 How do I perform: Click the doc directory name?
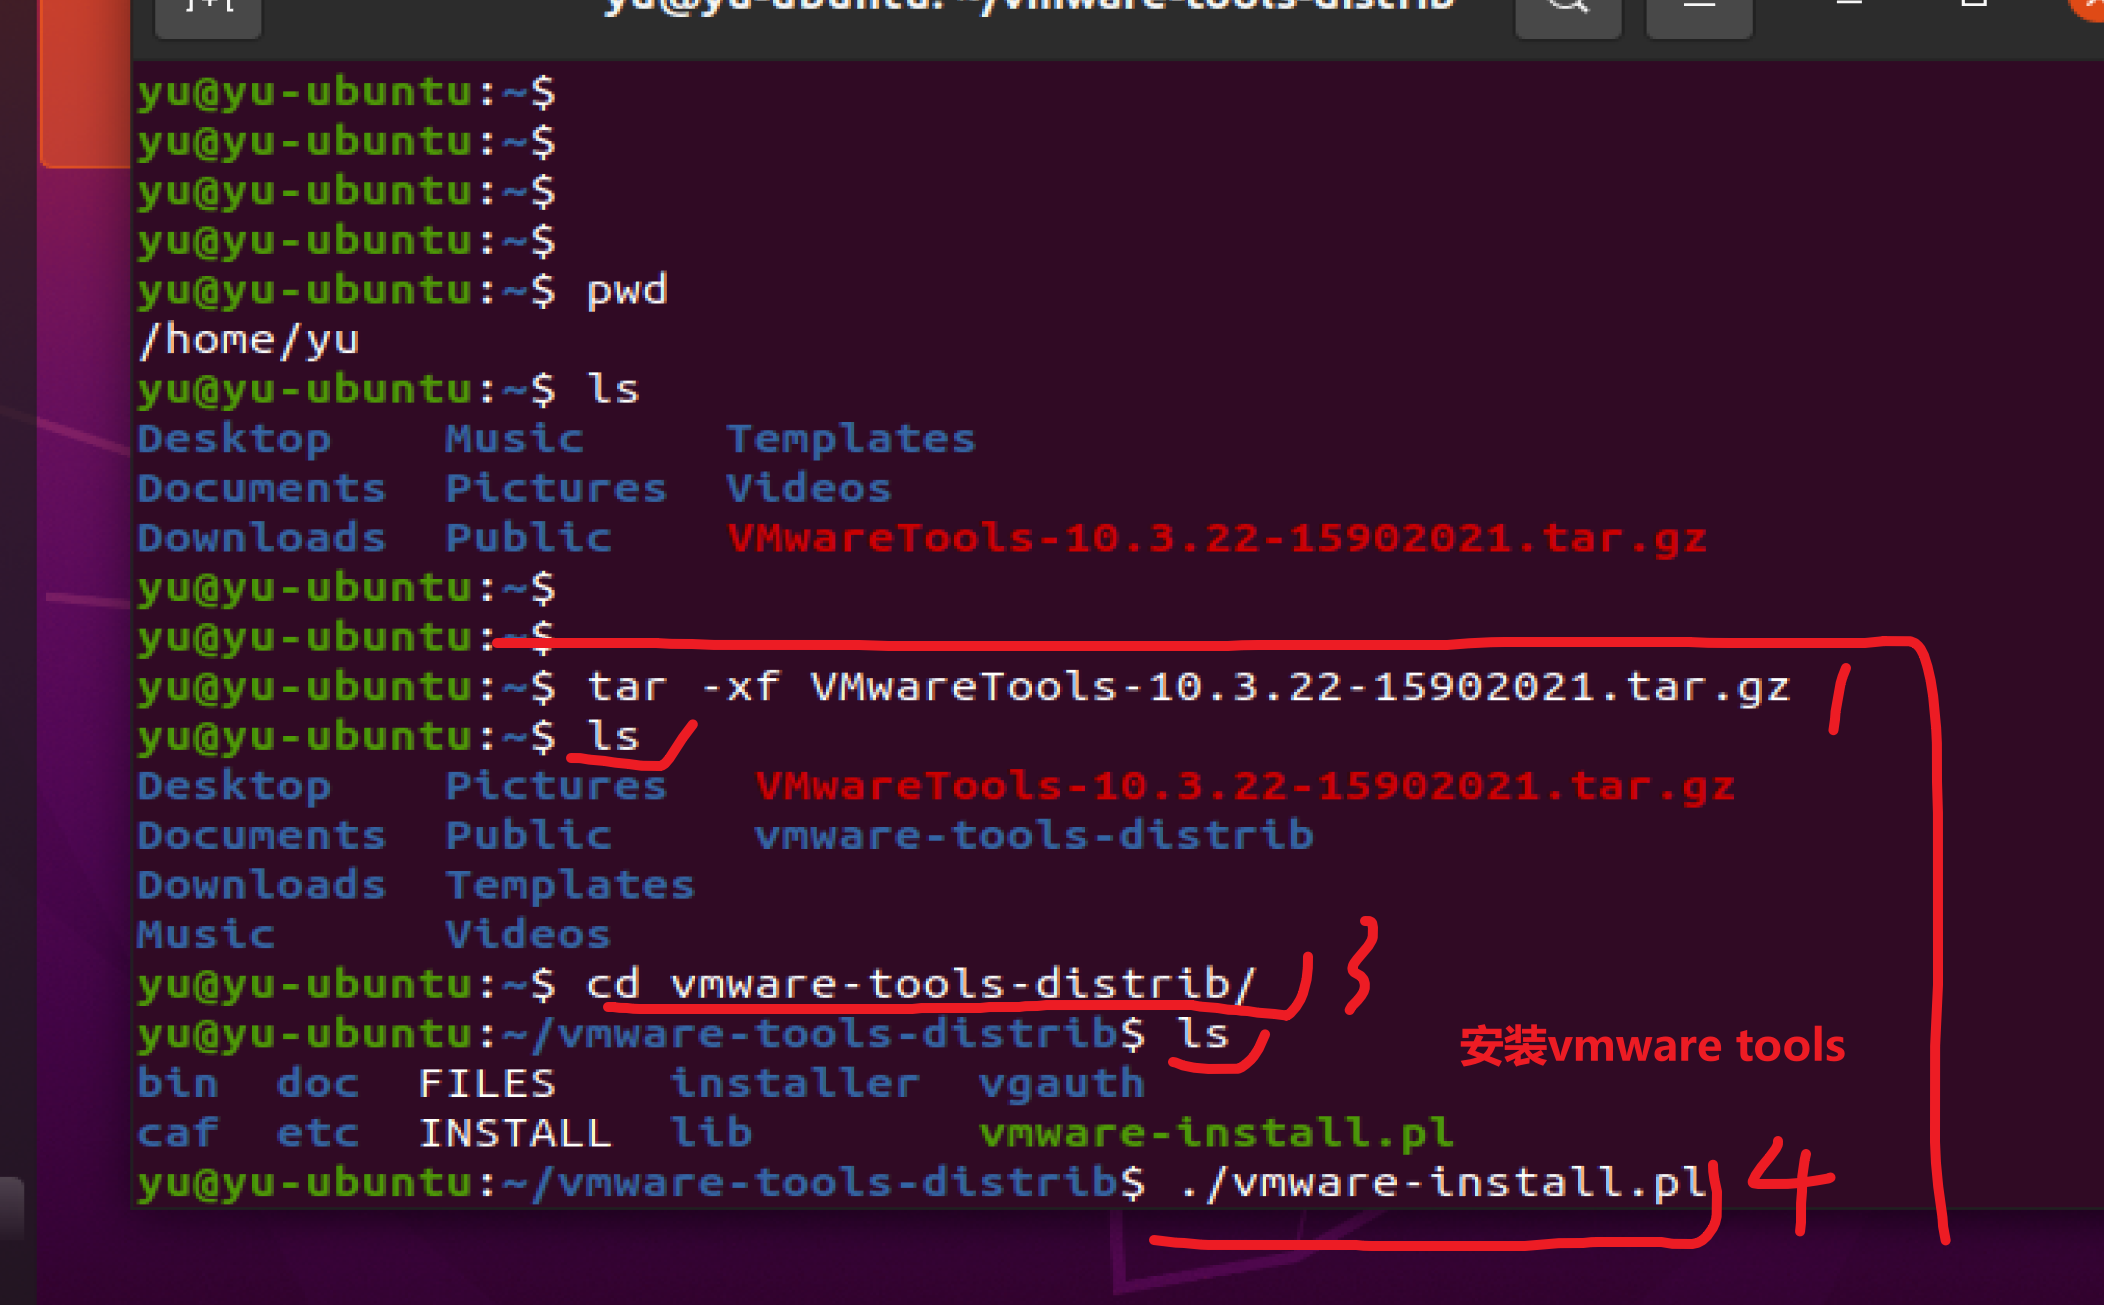317,1083
